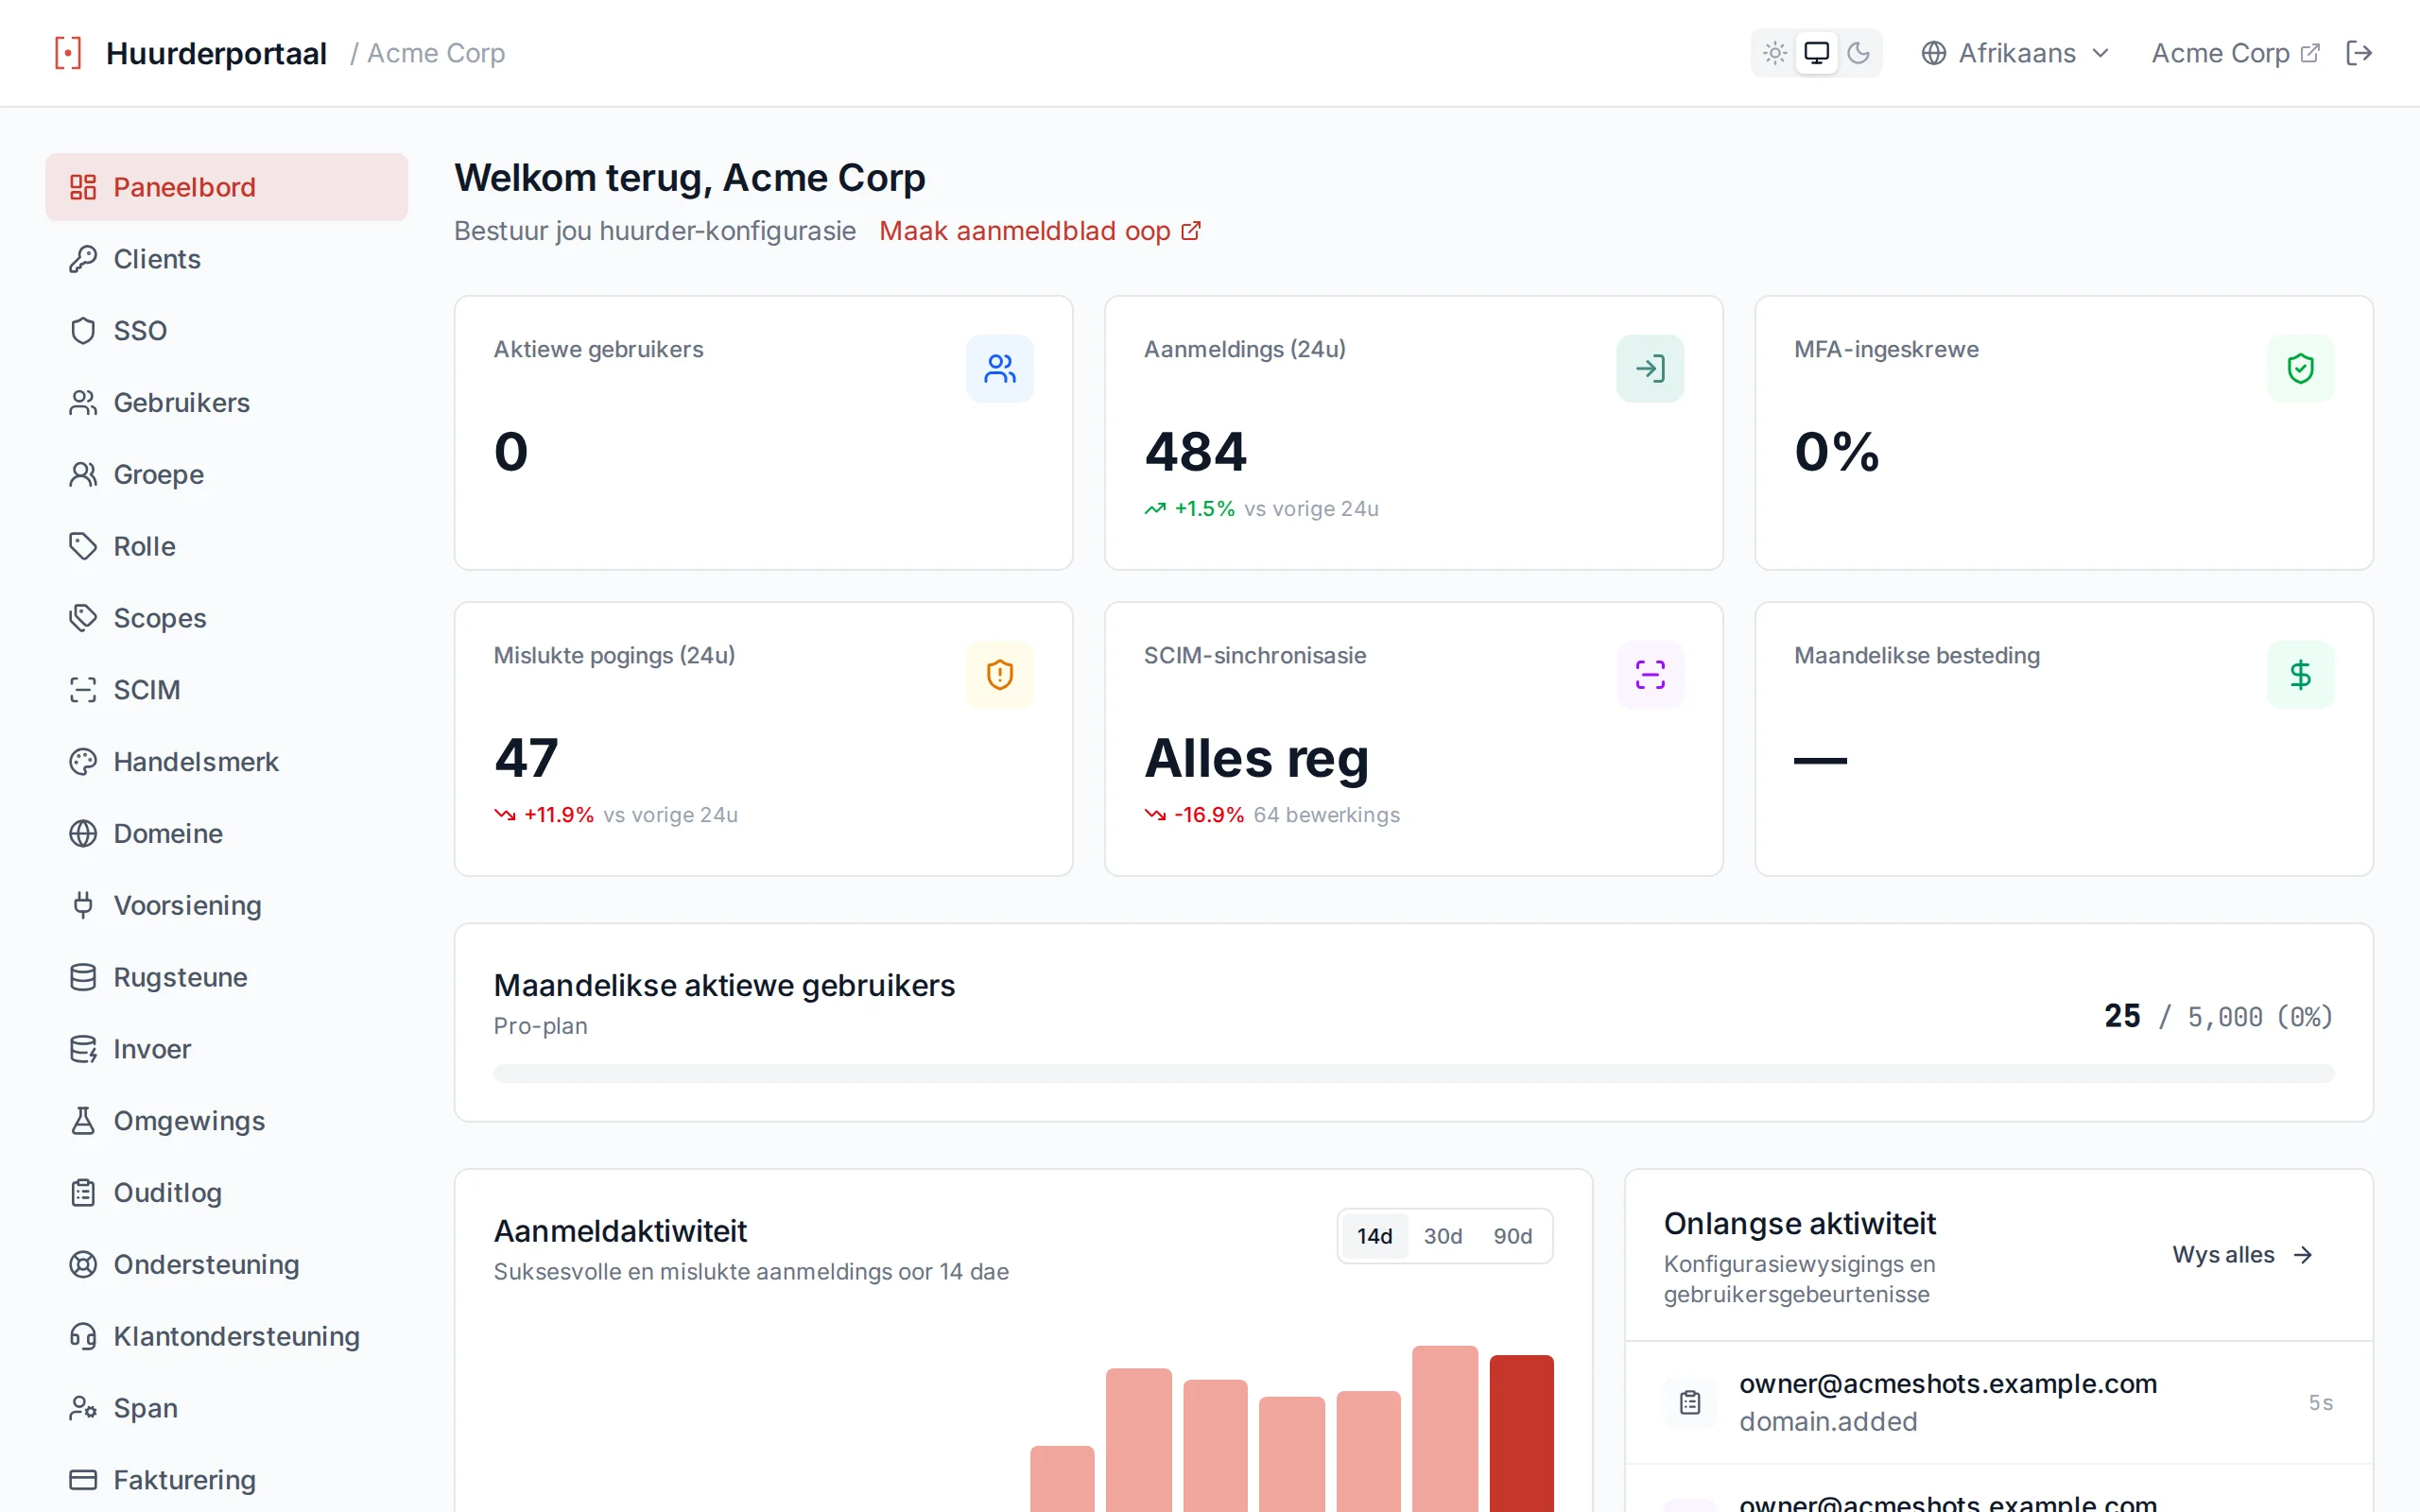Screen dimensions: 2420x1512
Task: Select system theme monitor toggle
Action: coord(1816,53)
